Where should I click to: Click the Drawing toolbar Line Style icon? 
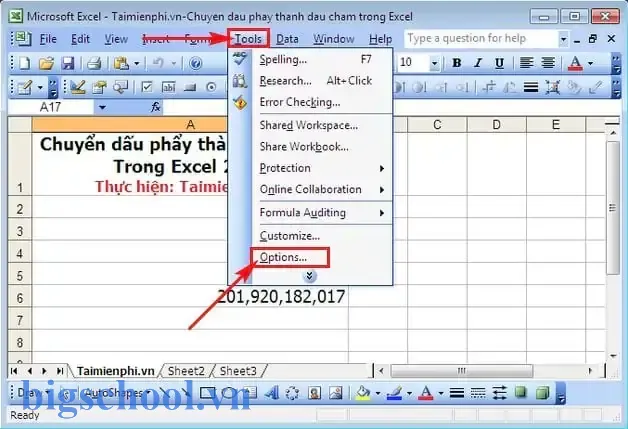[x=457, y=393]
